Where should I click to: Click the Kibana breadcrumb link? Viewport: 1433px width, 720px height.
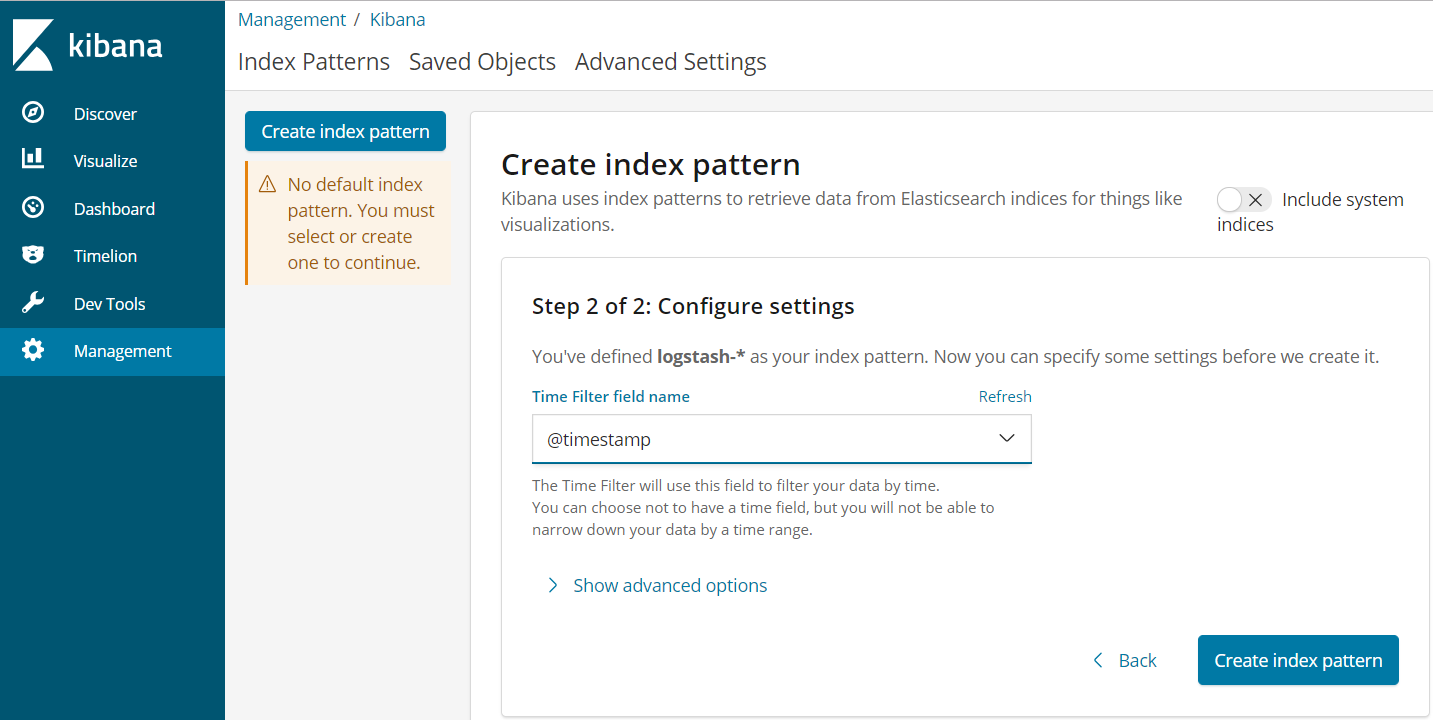click(x=397, y=20)
